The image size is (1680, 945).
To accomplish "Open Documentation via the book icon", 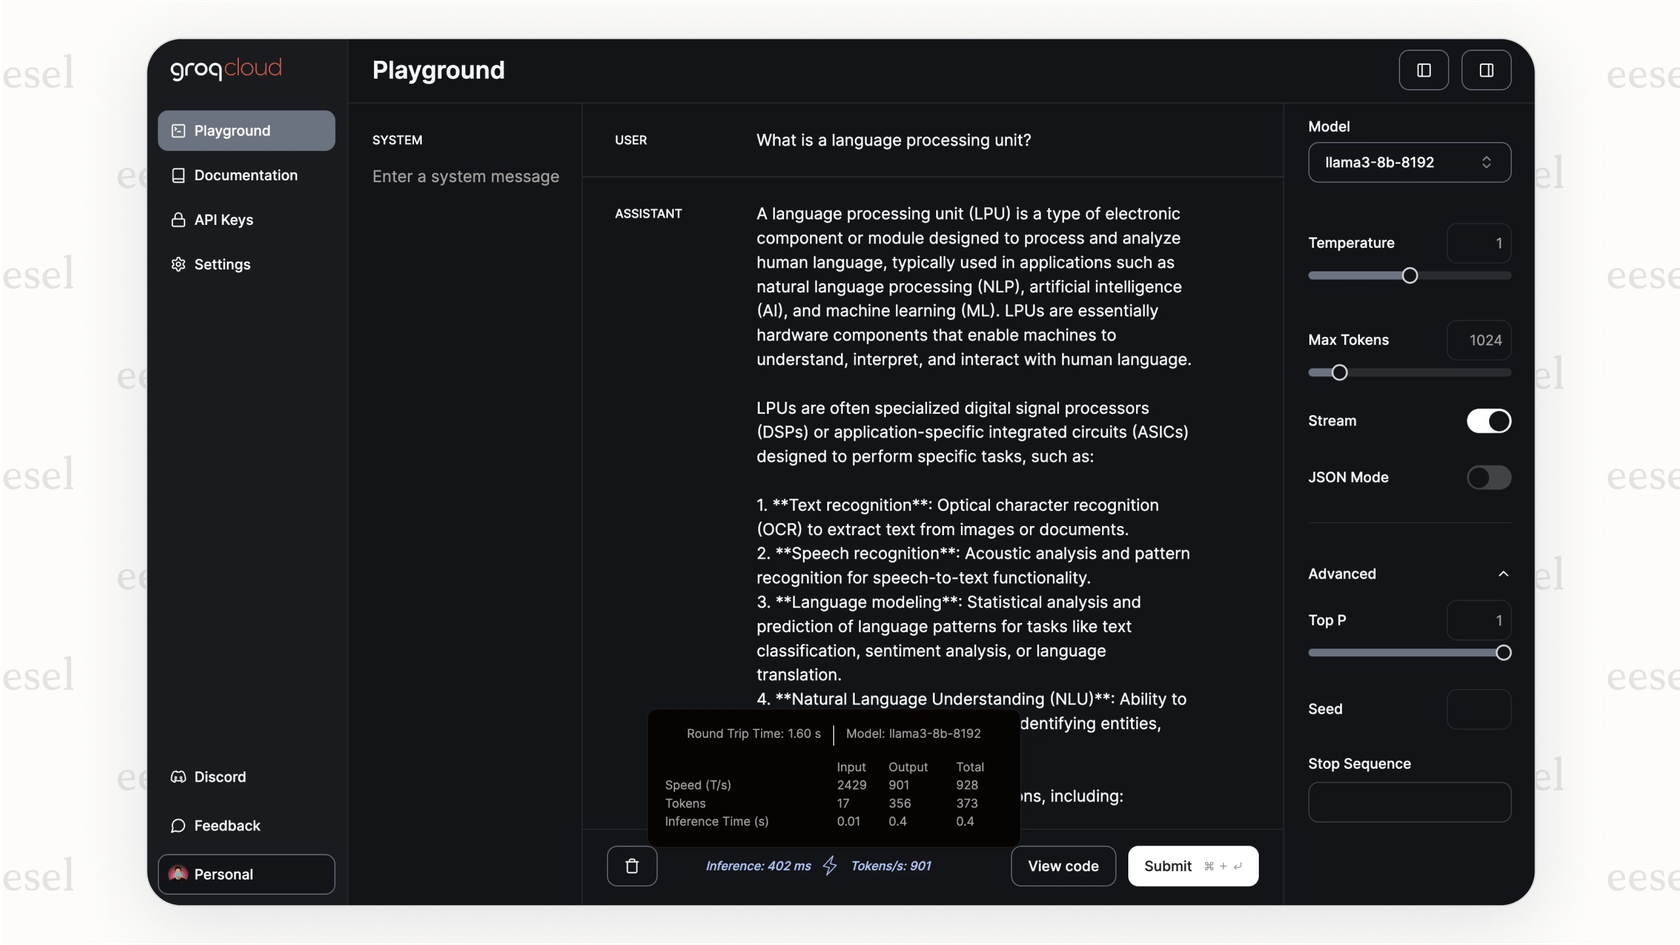I will pos(177,175).
